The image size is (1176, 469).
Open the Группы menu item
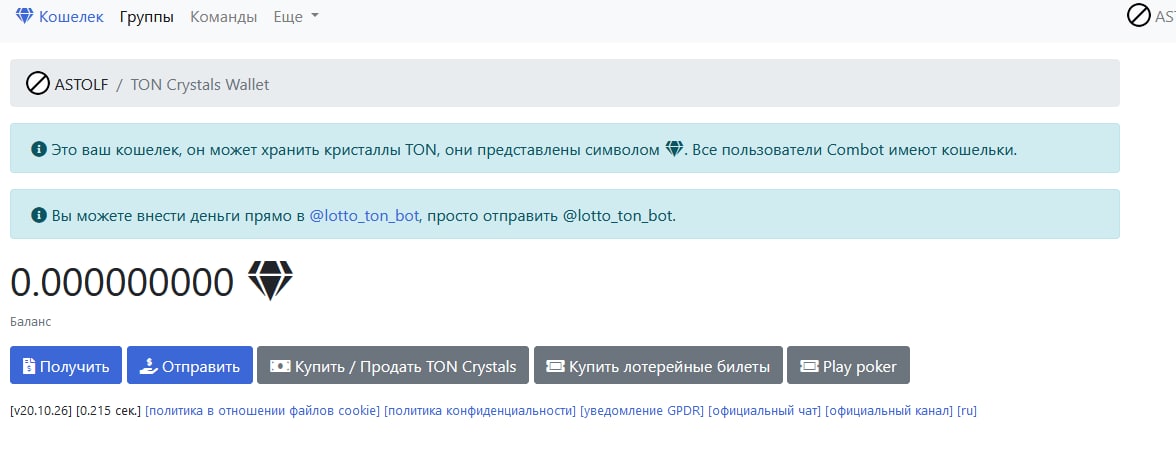[147, 17]
